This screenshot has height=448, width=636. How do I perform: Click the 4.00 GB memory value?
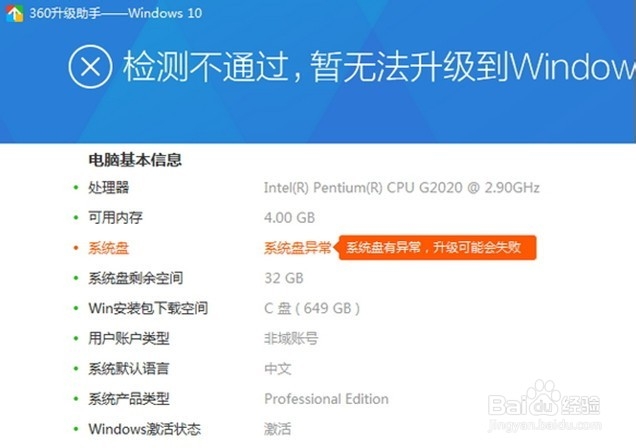289,218
